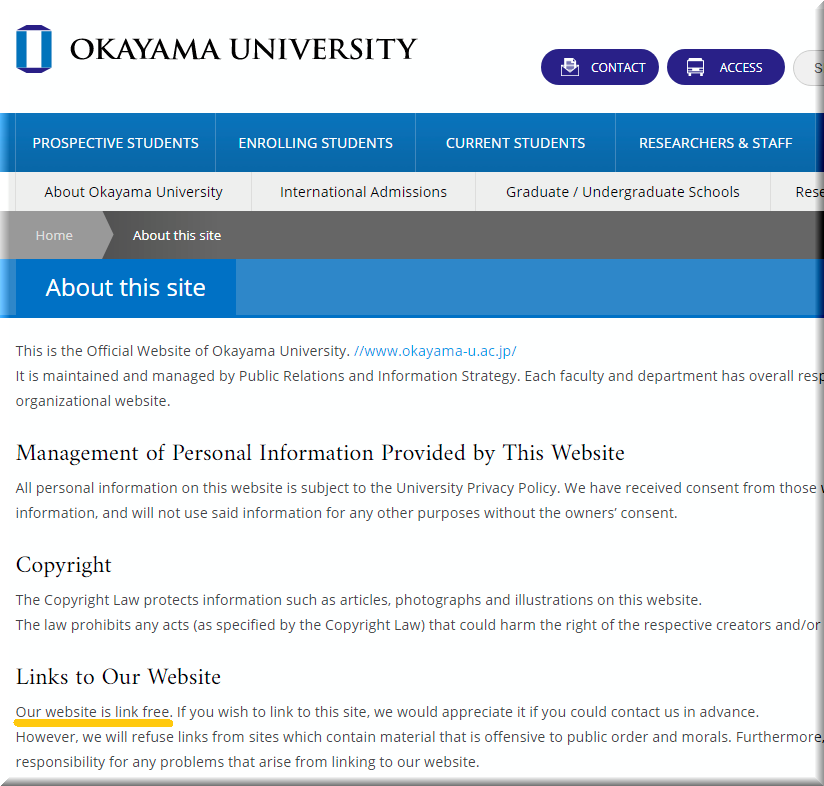824x786 pixels.
Task: Select the International Admissions tab
Action: pyautogui.click(x=363, y=192)
